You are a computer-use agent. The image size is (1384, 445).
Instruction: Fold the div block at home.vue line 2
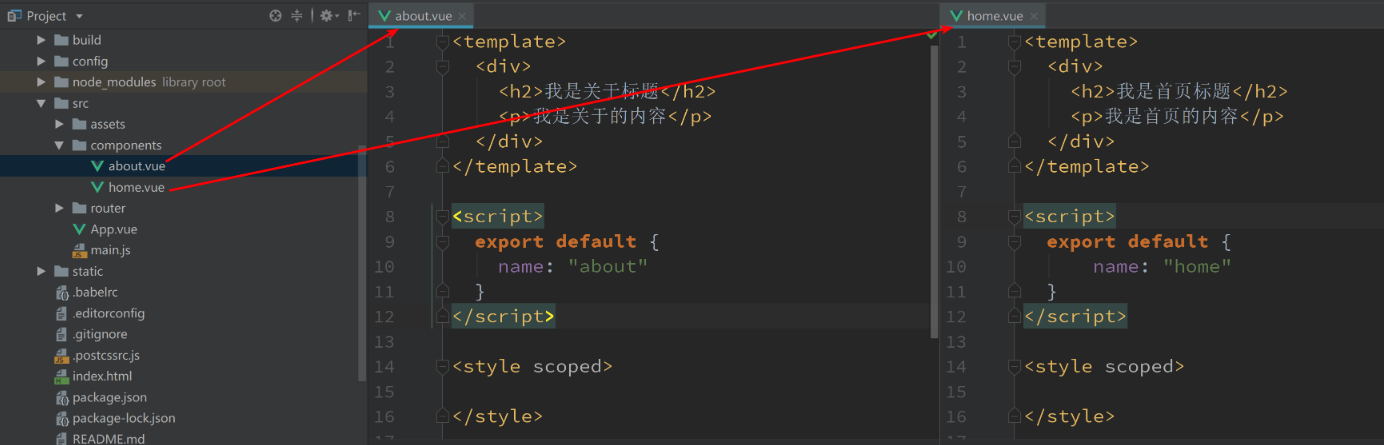click(x=1014, y=67)
